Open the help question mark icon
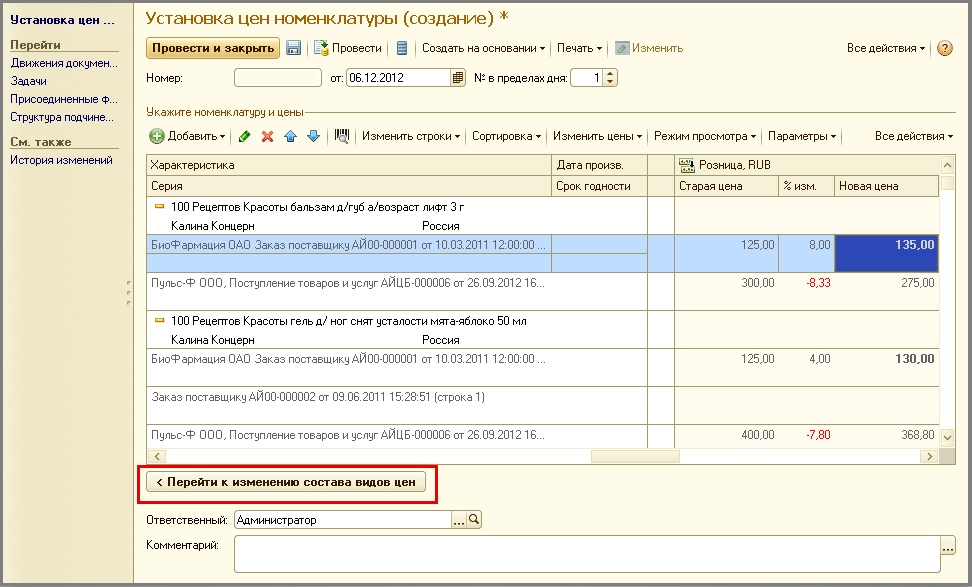This screenshot has width=972, height=587. (944, 48)
